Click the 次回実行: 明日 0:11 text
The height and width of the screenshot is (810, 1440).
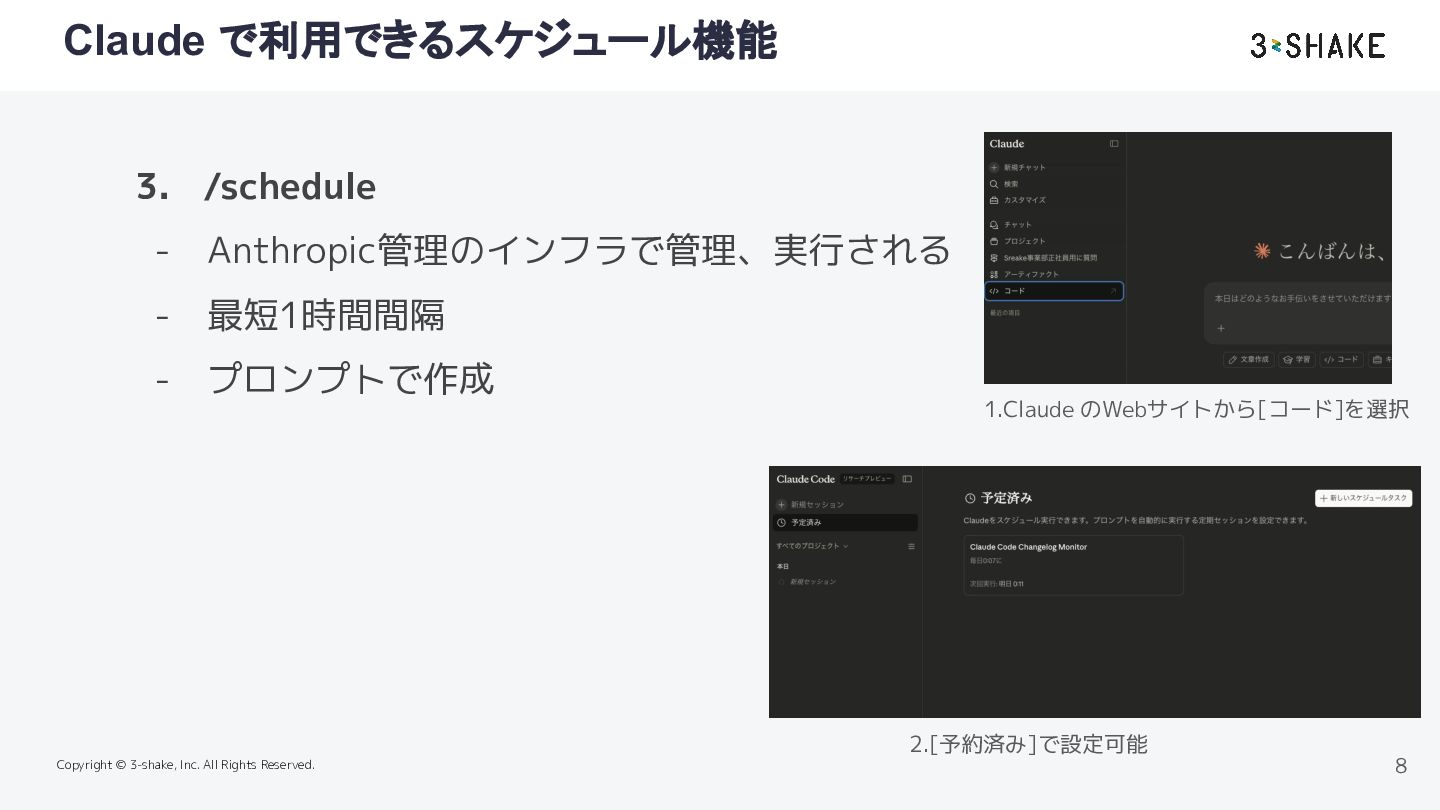tap(997, 584)
